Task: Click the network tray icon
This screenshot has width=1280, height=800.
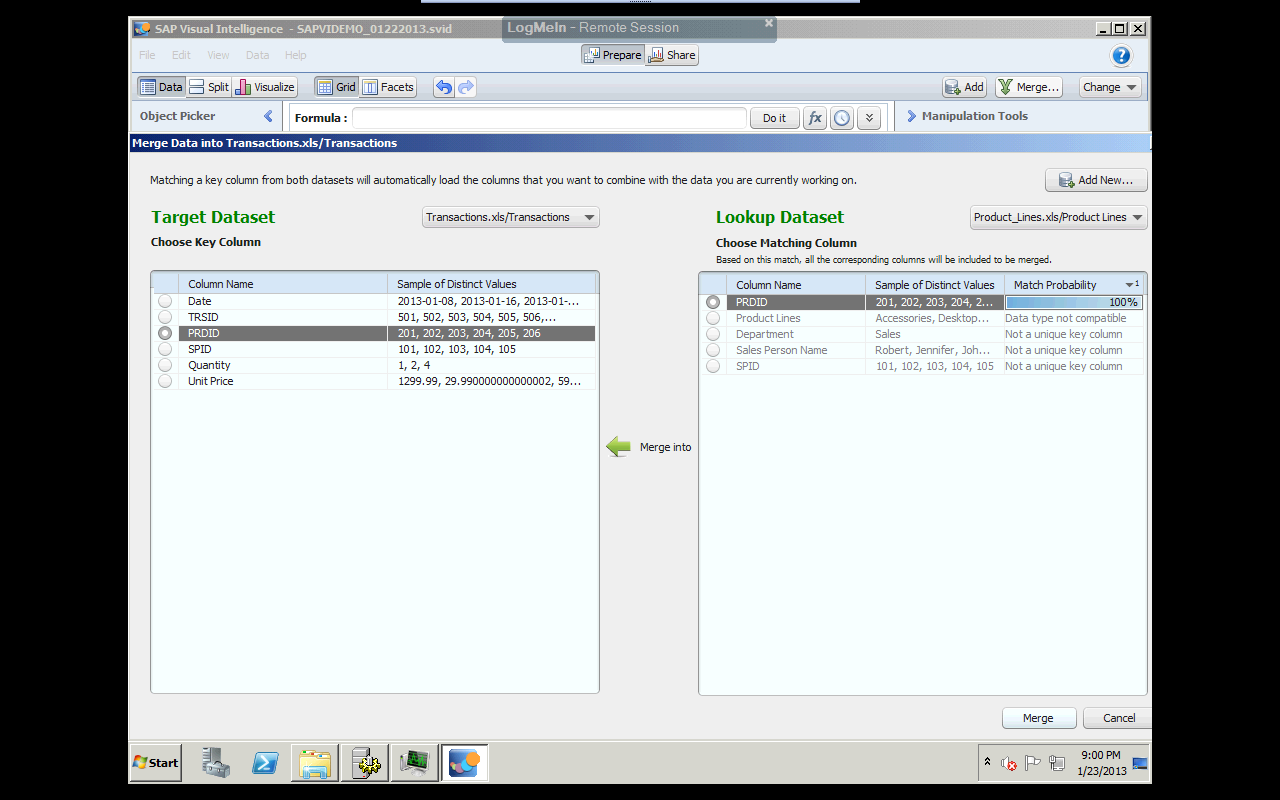Action: tap(1057, 763)
